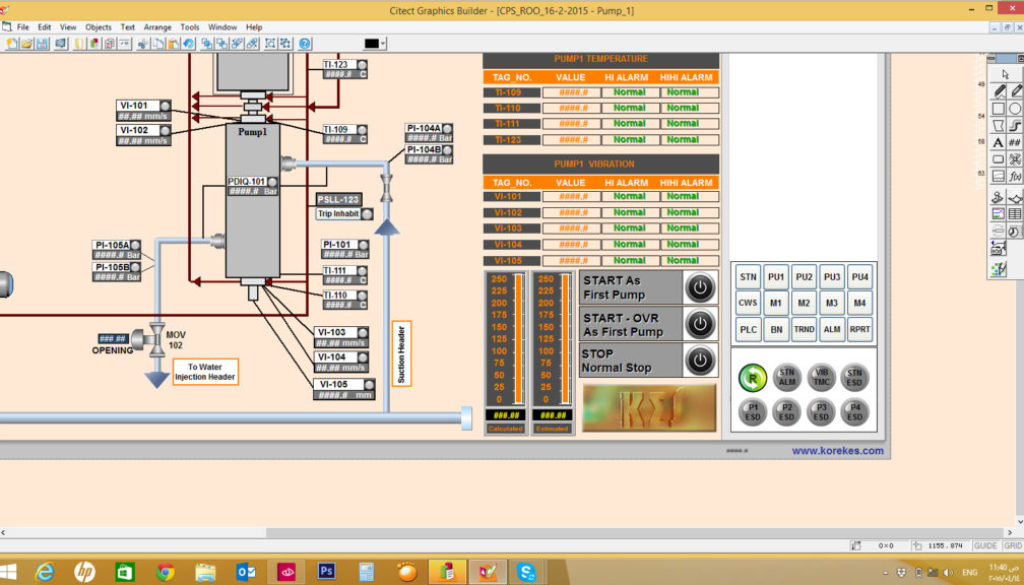Click the CWS navigation button
1024x585 pixels.
[748, 303]
